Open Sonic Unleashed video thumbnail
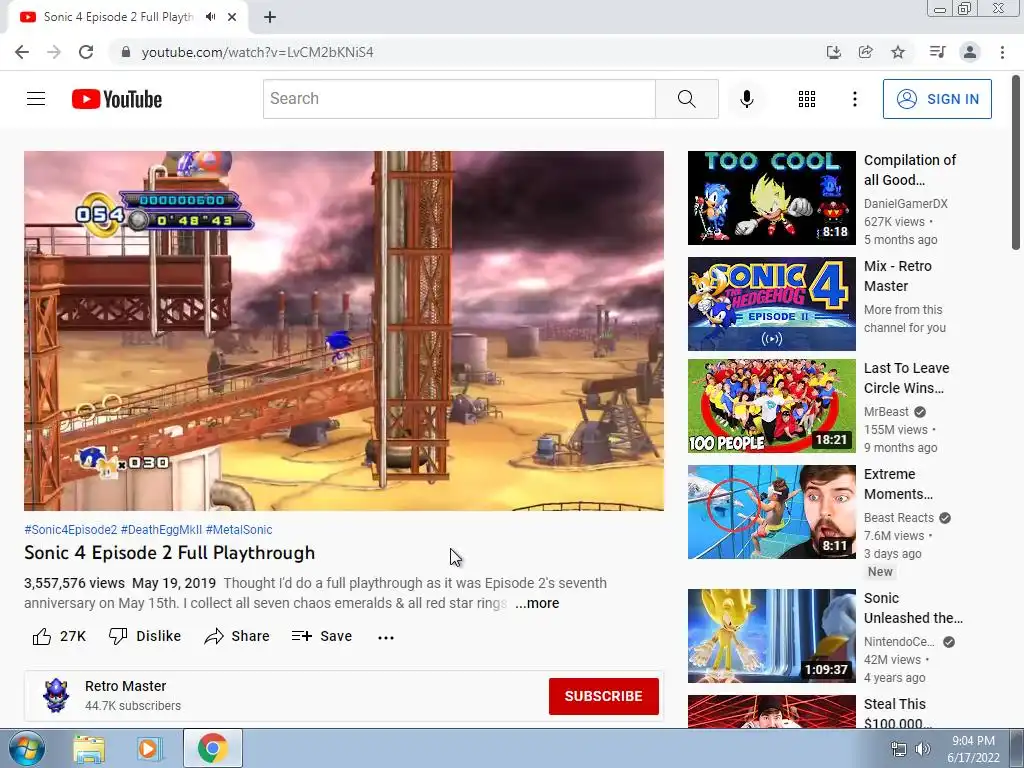Viewport: 1024px width, 768px height. coord(771,636)
